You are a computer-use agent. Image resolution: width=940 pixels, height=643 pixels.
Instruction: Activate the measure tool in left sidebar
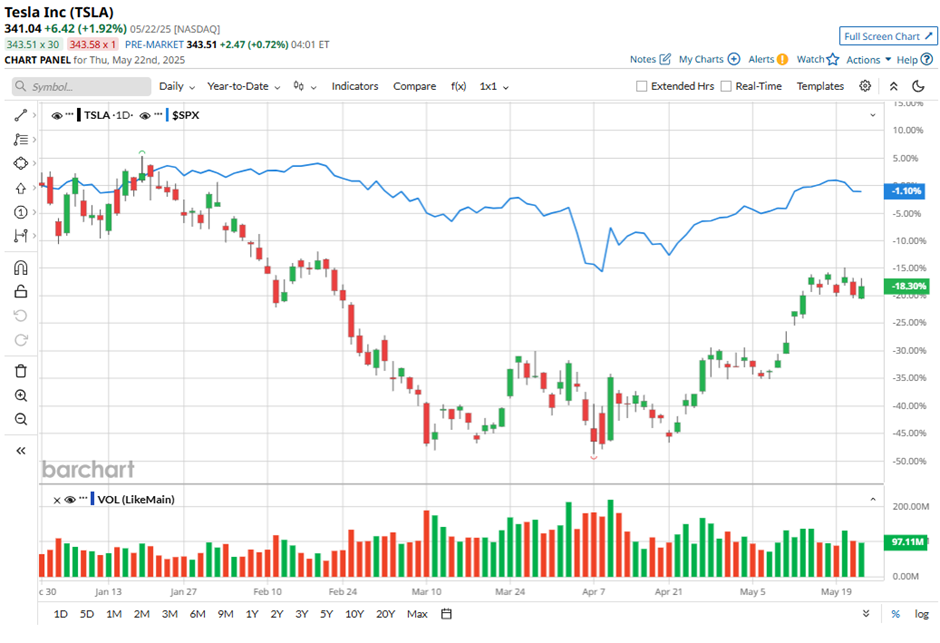click(20, 236)
